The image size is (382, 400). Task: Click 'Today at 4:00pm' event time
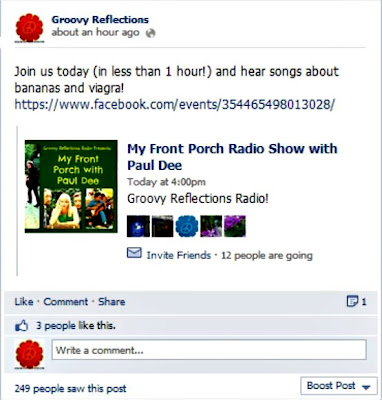(x=166, y=182)
